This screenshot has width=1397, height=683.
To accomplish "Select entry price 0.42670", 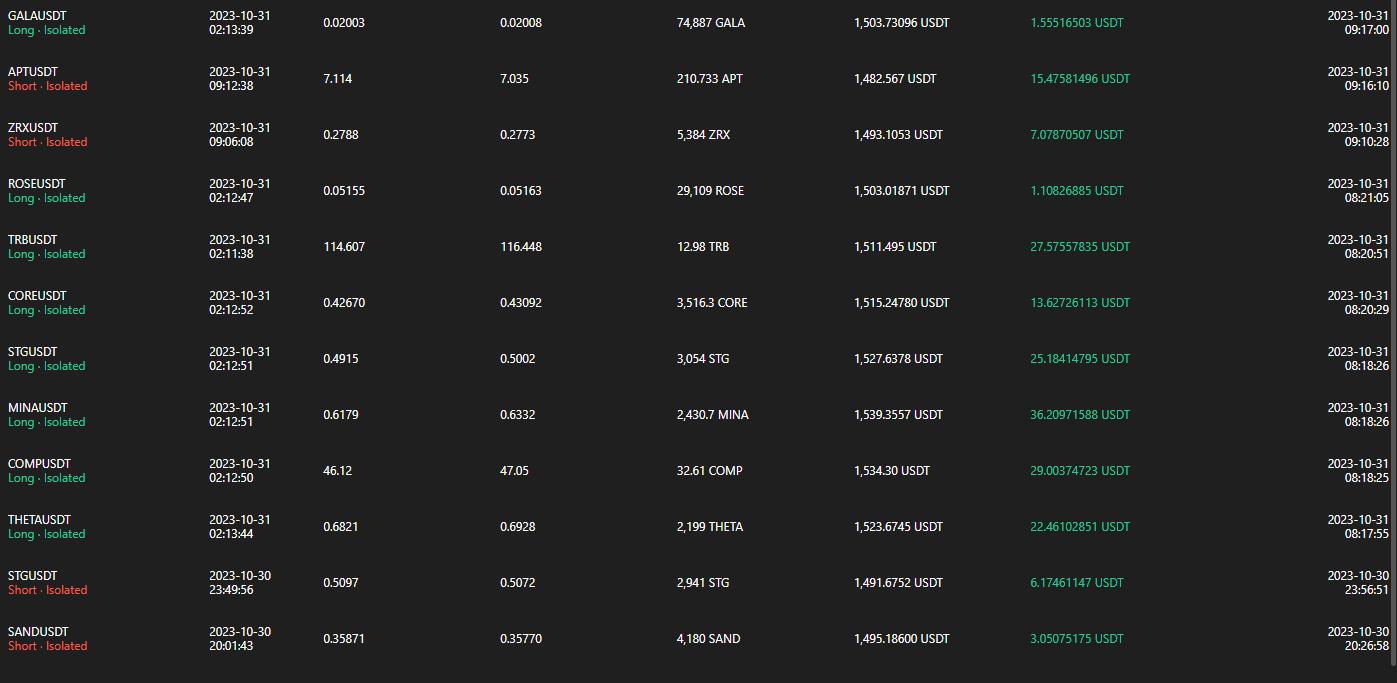I will [x=344, y=302].
